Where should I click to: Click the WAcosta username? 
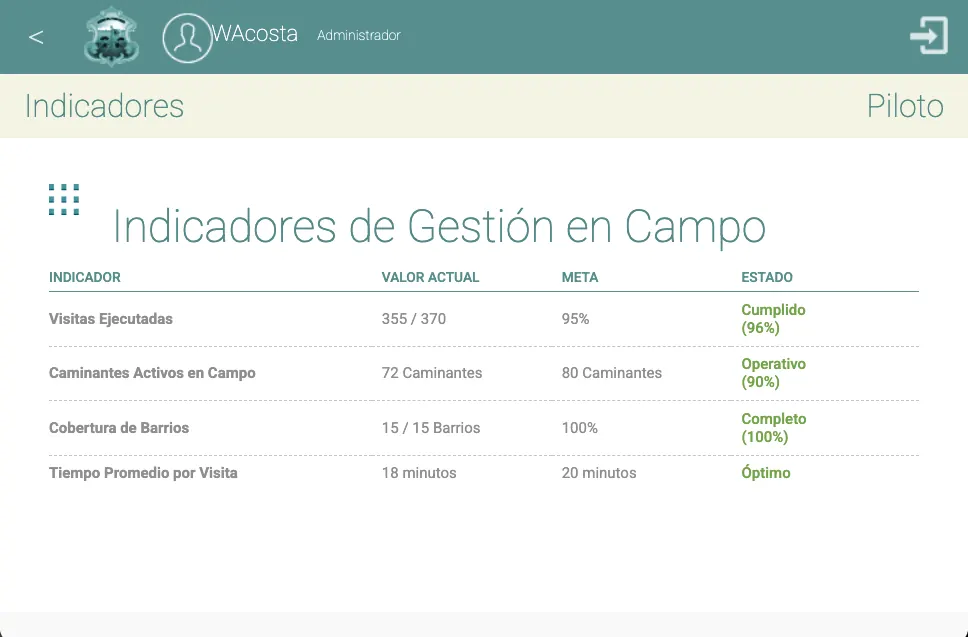(255, 34)
